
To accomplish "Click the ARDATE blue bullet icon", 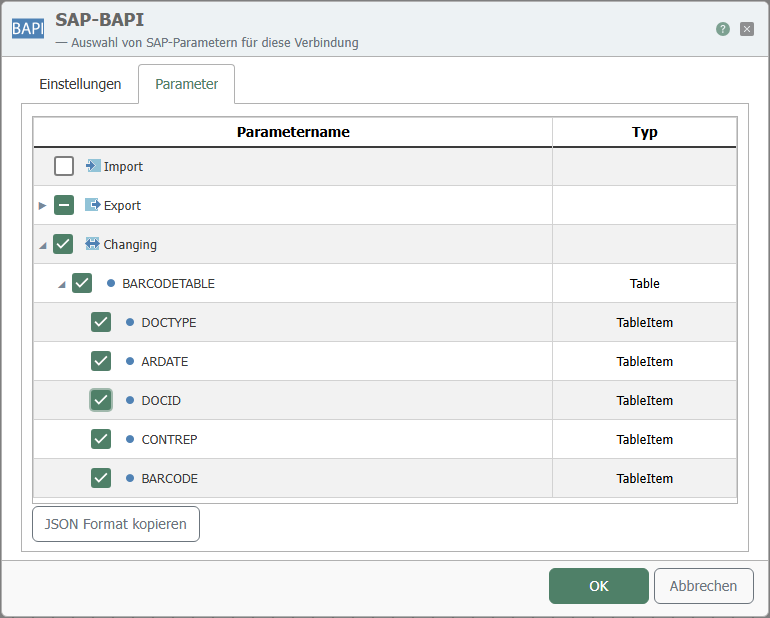I will pos(130,361).
